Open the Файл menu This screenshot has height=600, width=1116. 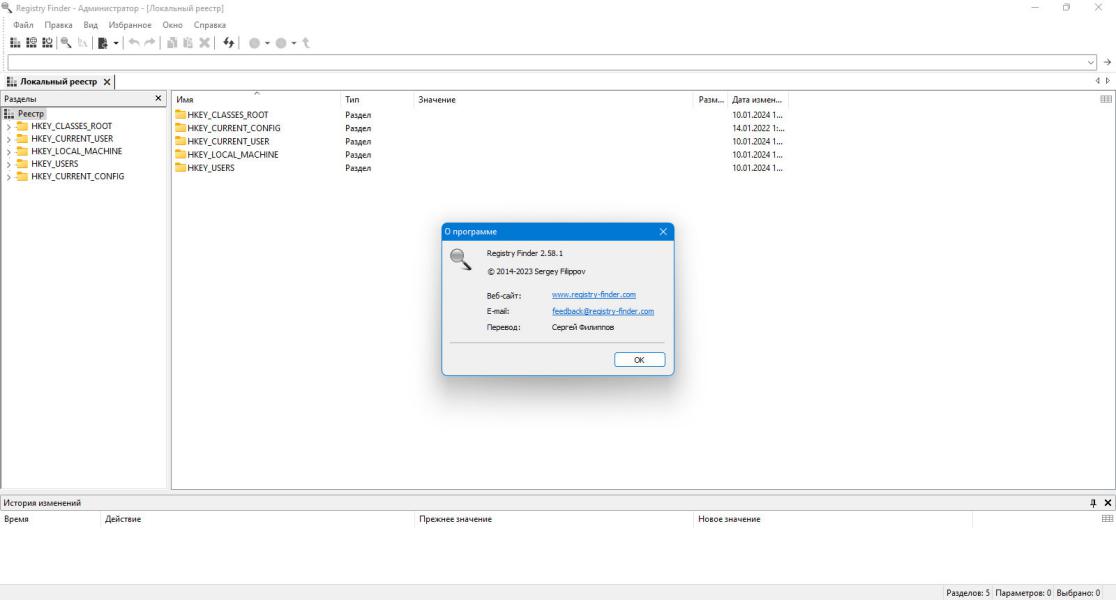tap(23, 25)
